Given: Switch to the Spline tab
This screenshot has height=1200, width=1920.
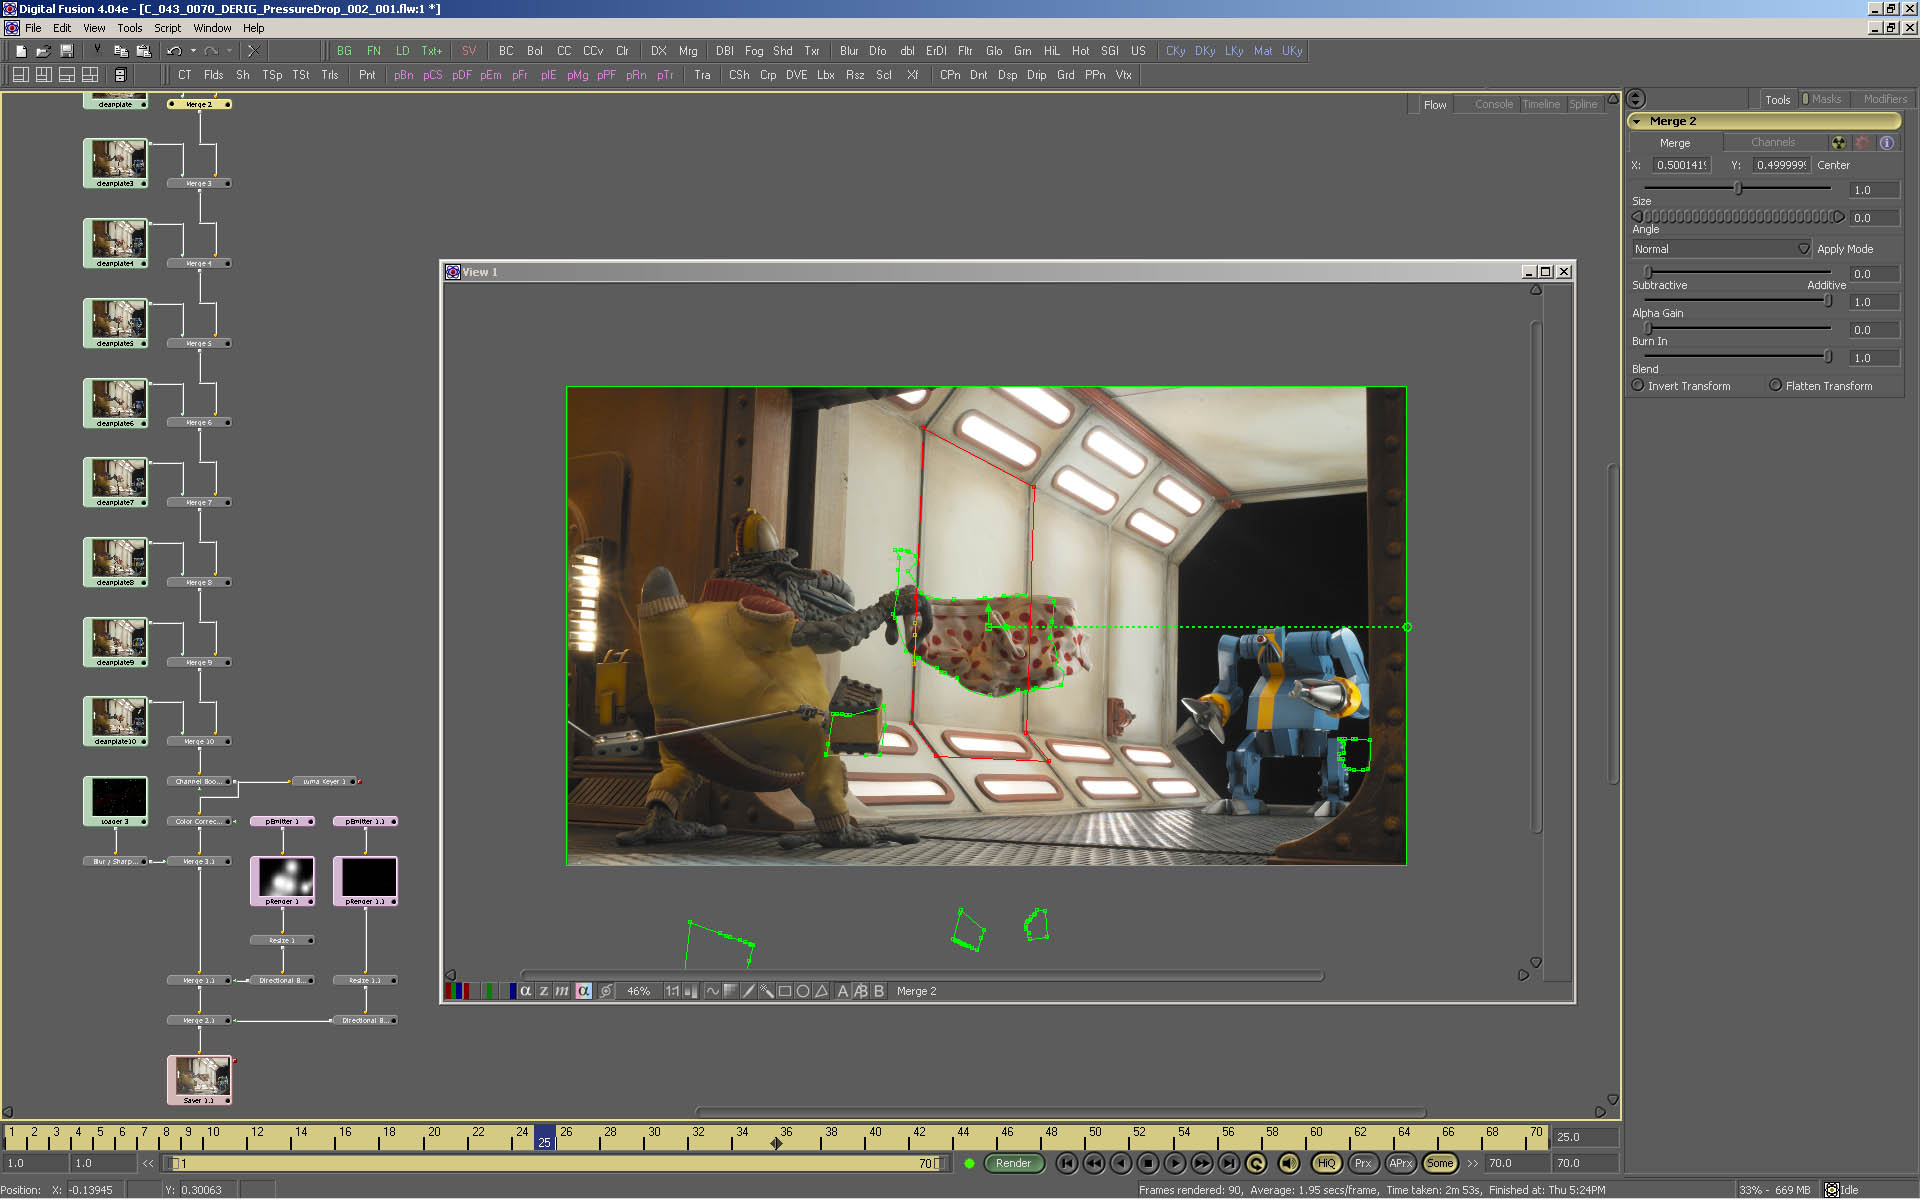Looking at the screenshot, I should pyautogui.click(x=1583, y=104).
